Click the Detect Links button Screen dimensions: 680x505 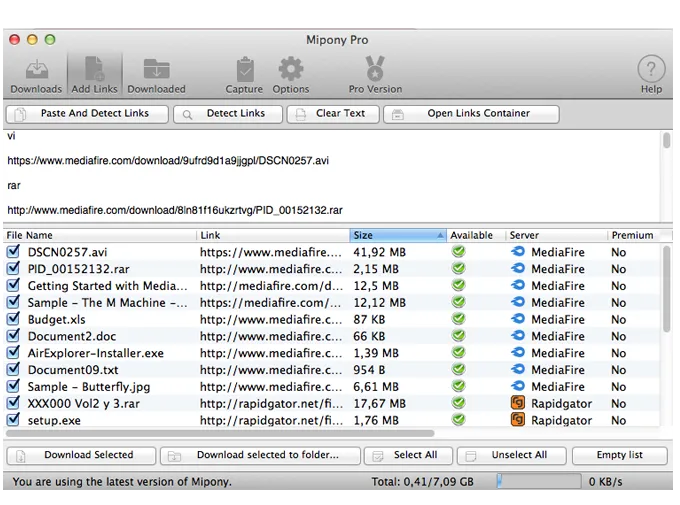click(x=228, y=114)
